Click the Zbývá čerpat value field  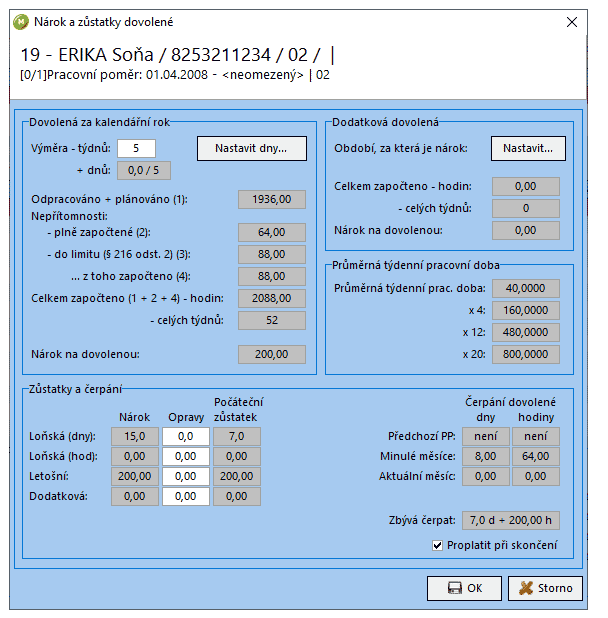click(x=517, y=521)
